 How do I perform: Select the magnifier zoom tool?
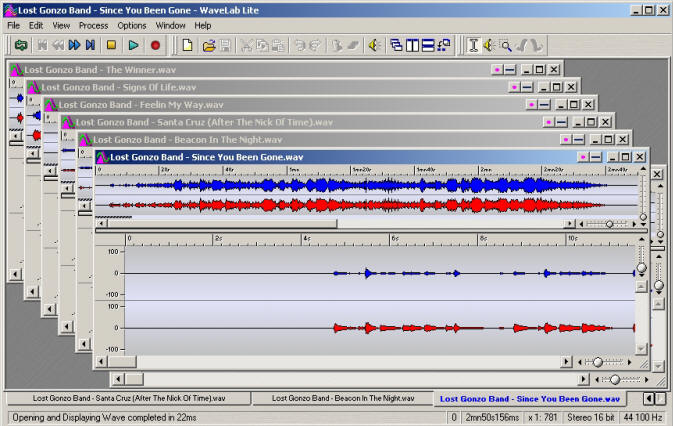[x=506, y=45]
